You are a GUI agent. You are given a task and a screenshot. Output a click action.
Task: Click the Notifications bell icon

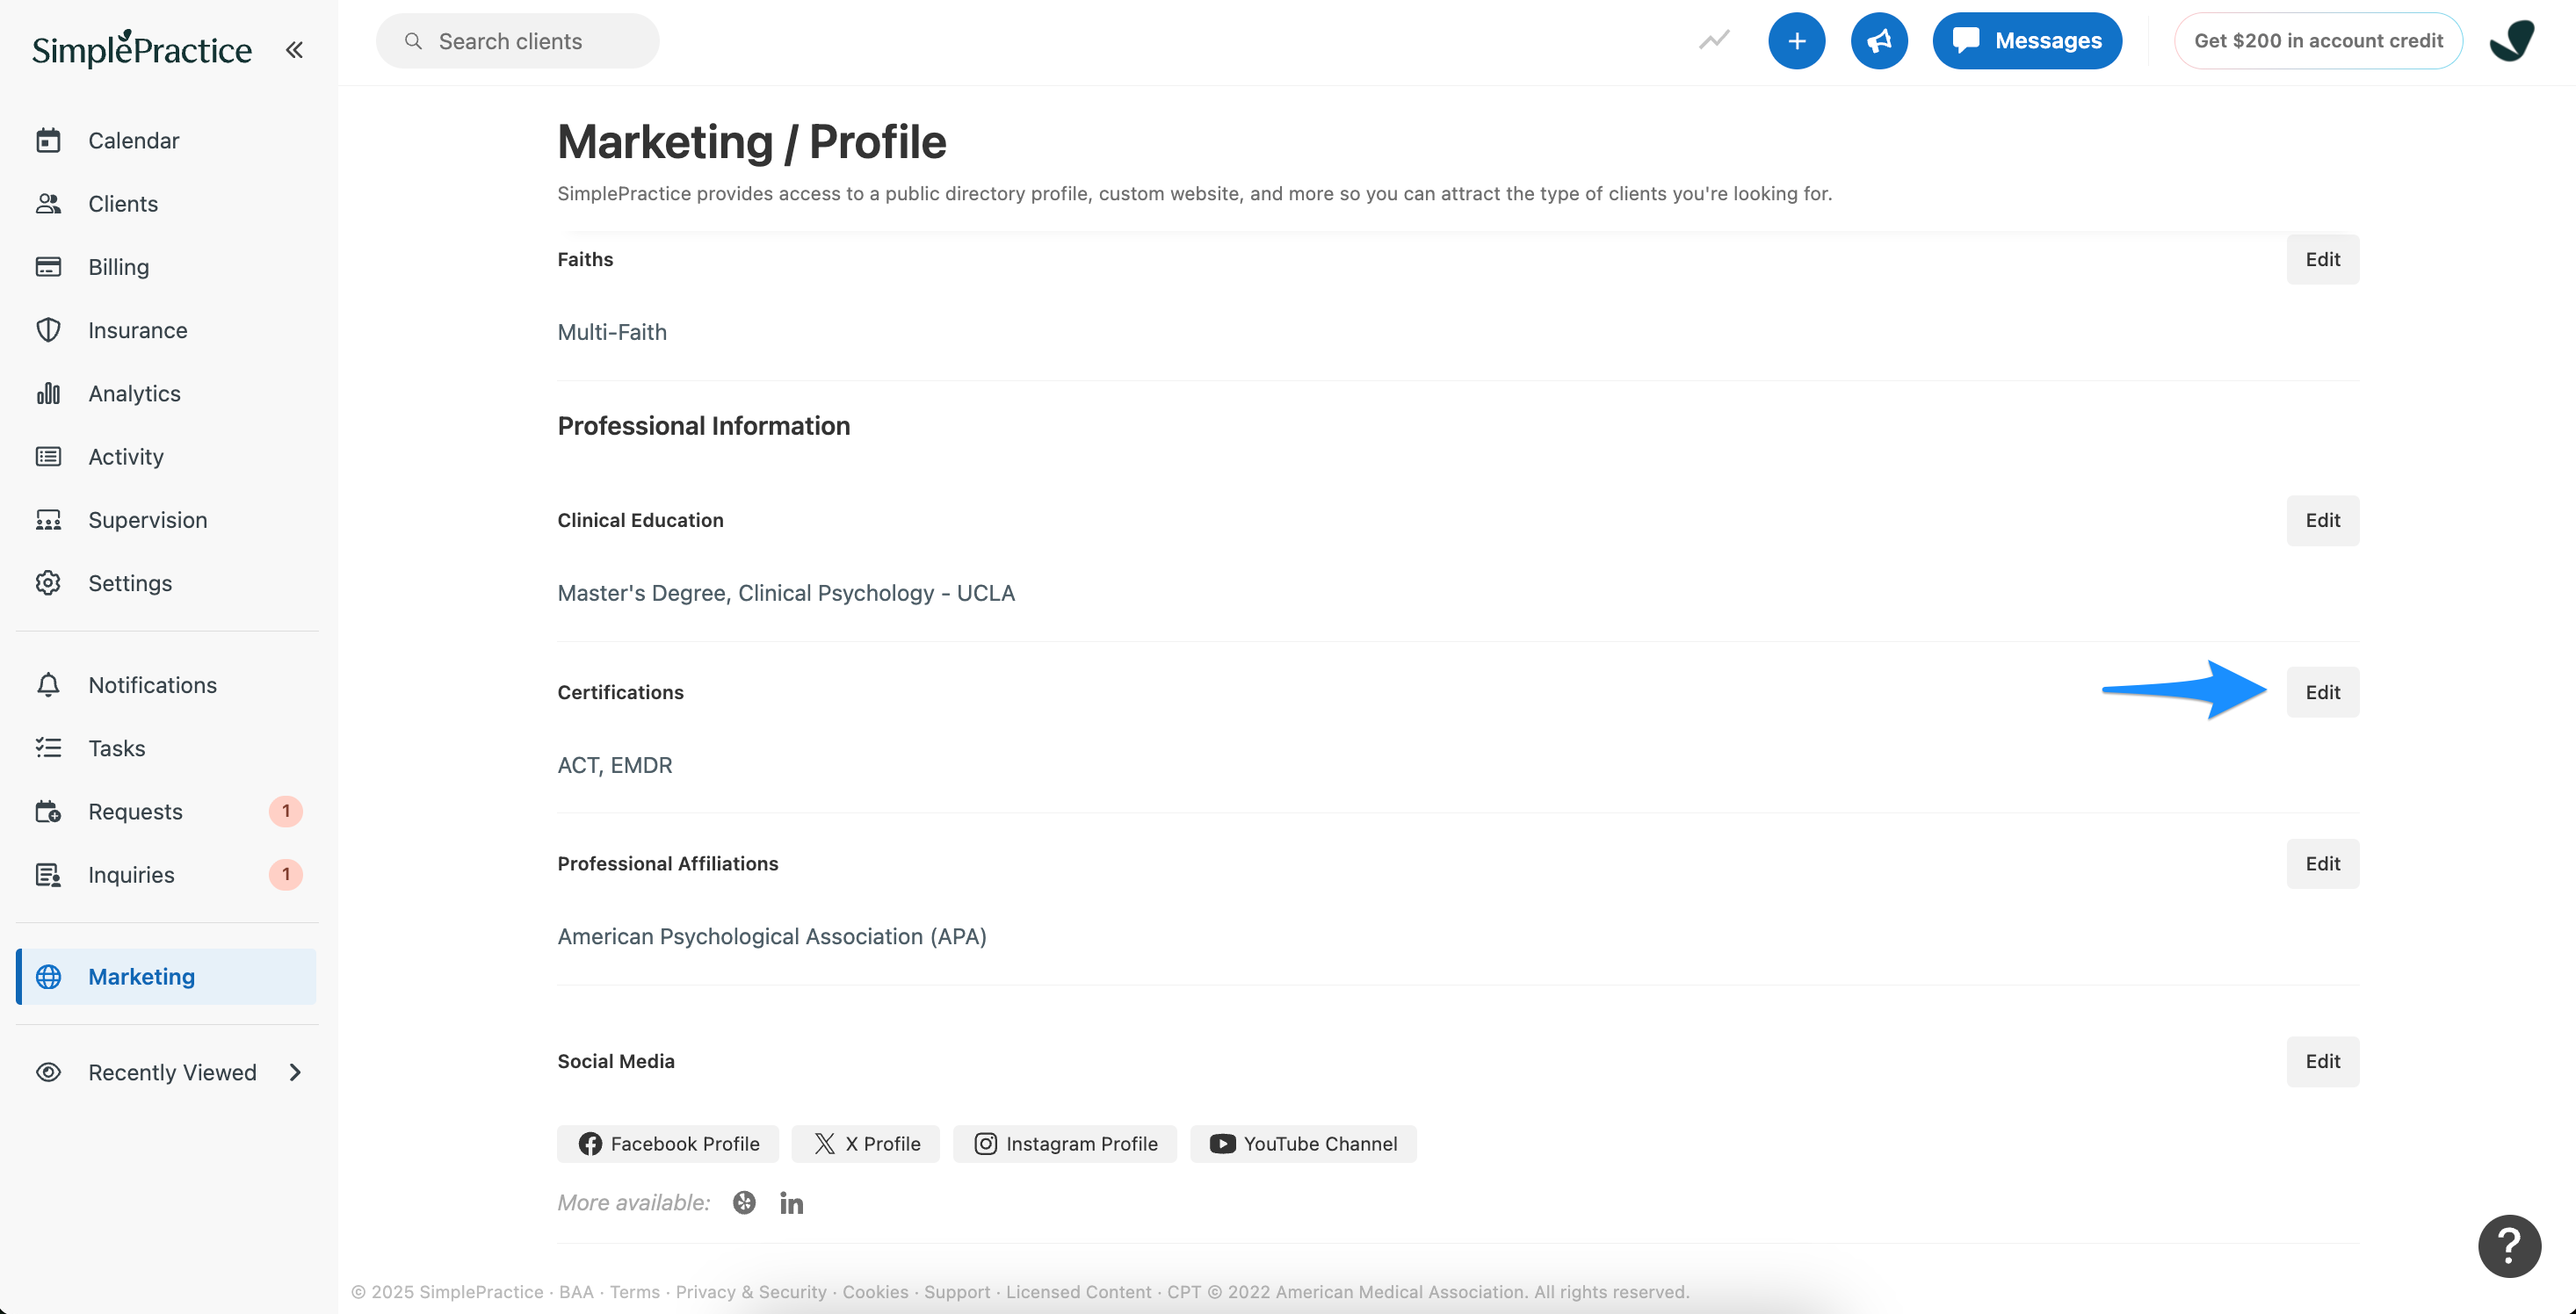(x=48, y=685)
